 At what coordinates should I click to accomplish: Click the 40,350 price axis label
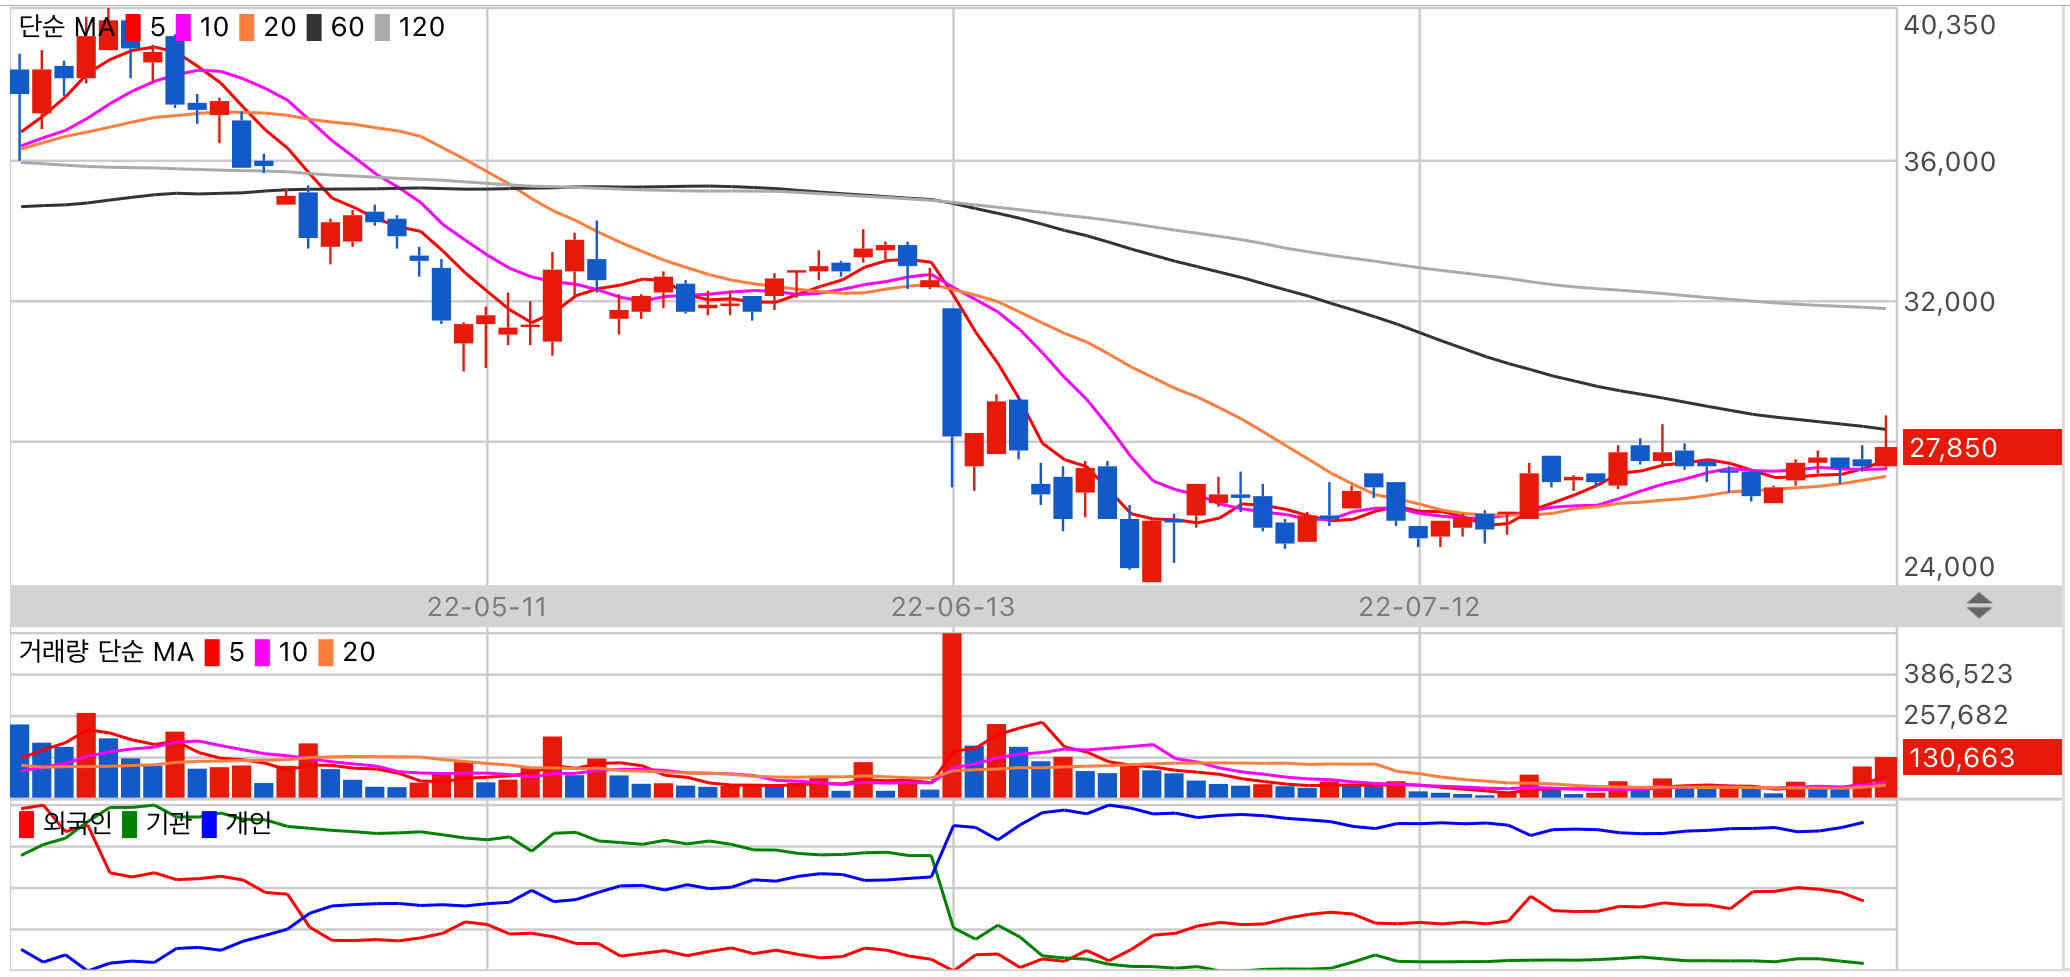click(x=1949, y=25)
